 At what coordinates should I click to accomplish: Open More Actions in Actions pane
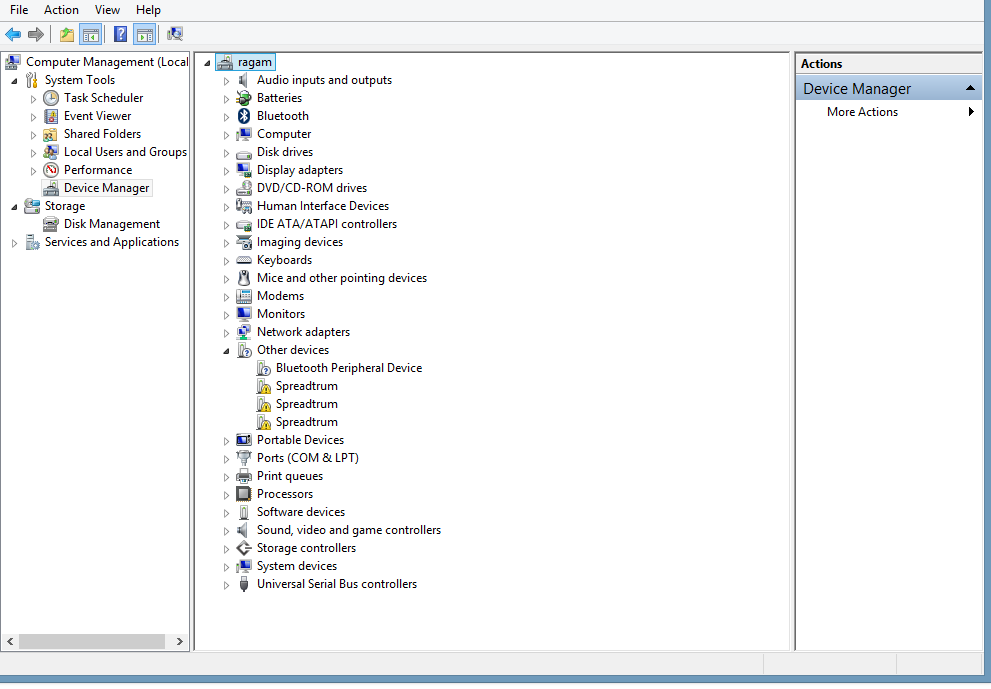[862, 112]
